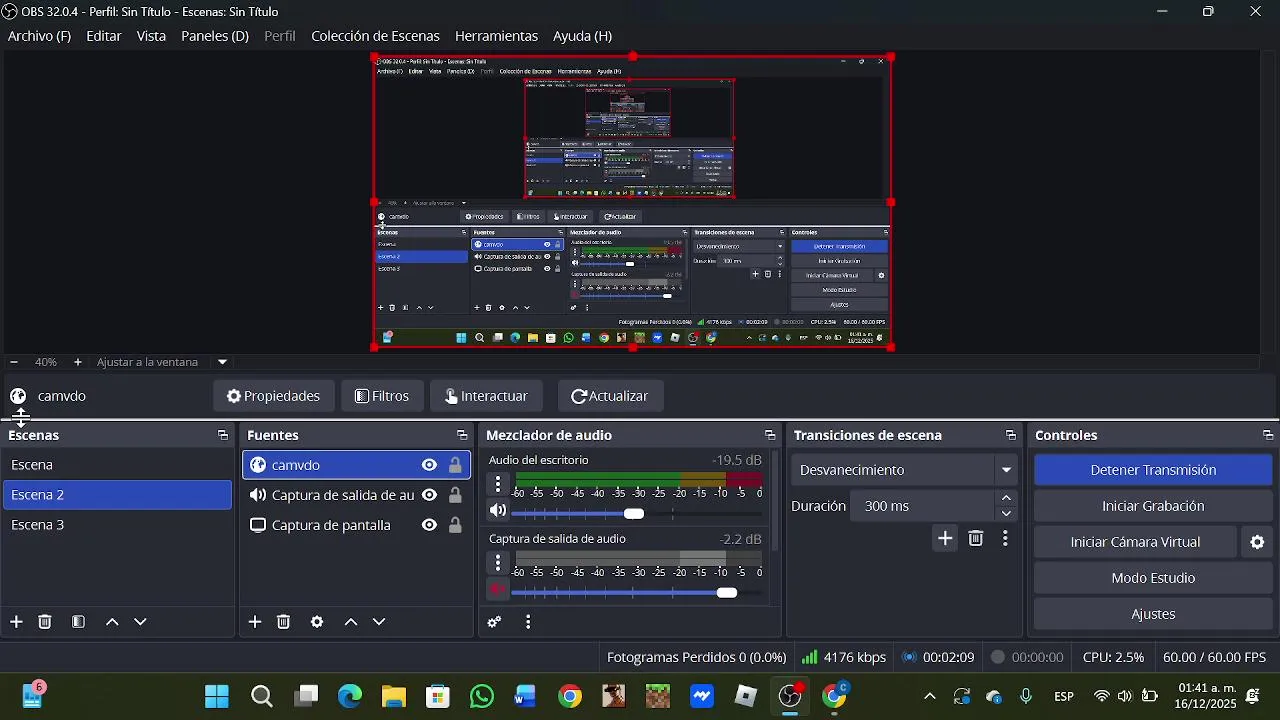Unlock the camvdo source
Viewport: 1280px width, 720px height.
tap(455, 465)
